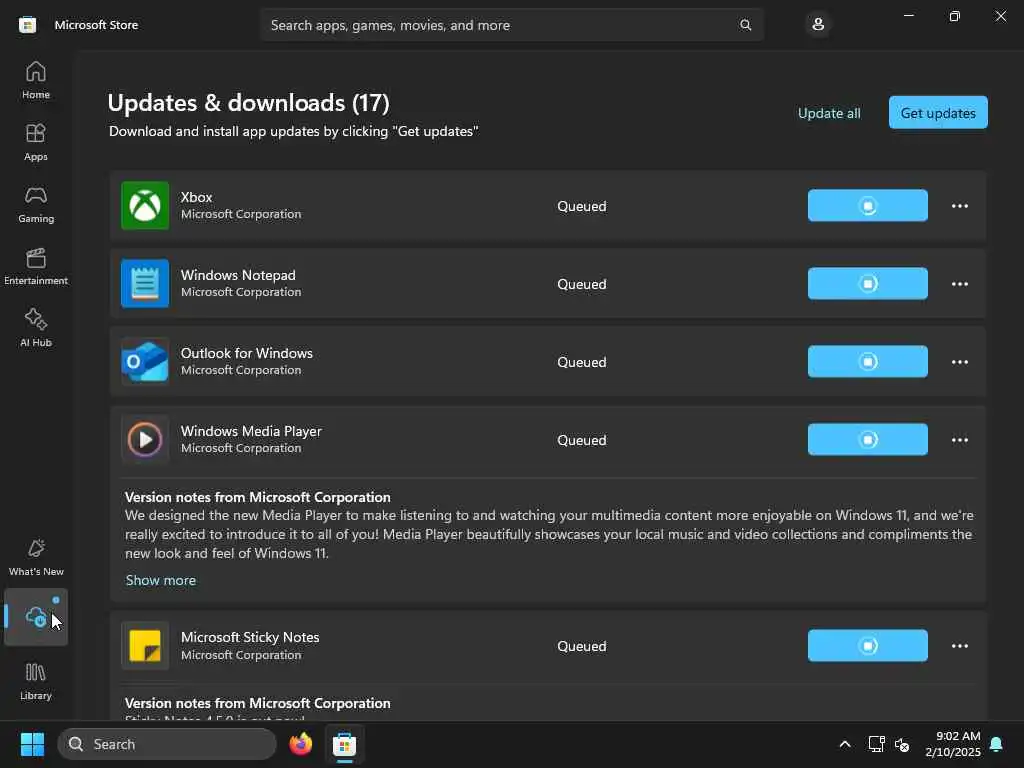Open more options for Xbox

point(959,206)
